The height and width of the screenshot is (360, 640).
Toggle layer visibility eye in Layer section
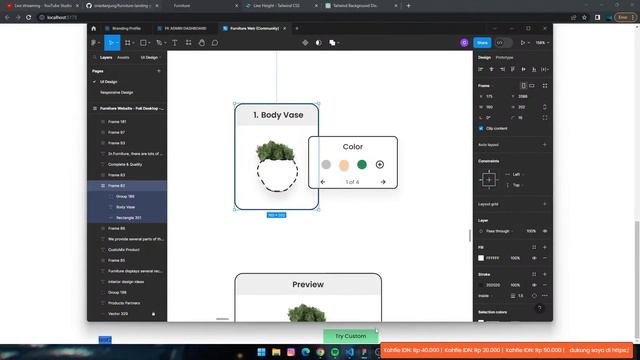pyautogui.click(x=545, y=231)
